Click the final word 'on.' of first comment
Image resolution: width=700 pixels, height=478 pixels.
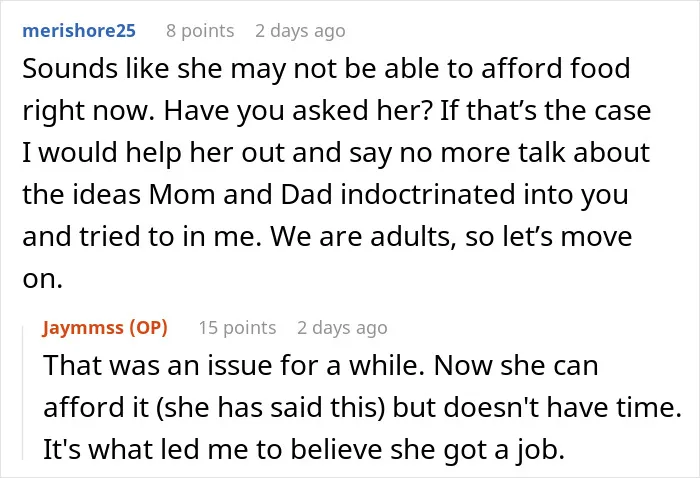pos(42,279)
